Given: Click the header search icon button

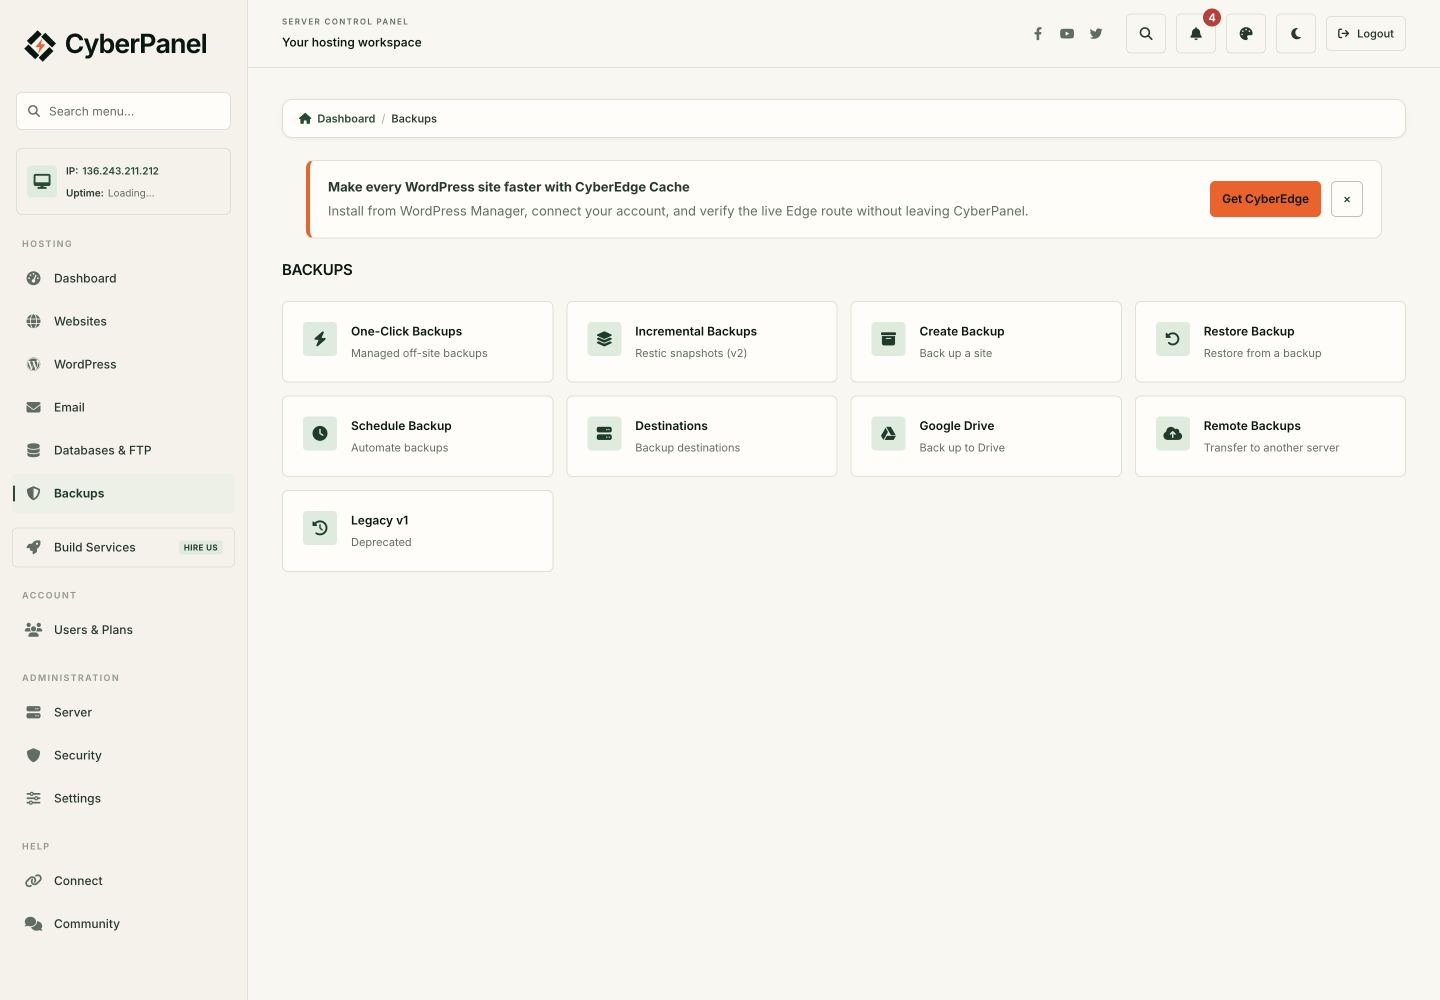Looking at the screenshot, I should click(x=1146, y=34).
